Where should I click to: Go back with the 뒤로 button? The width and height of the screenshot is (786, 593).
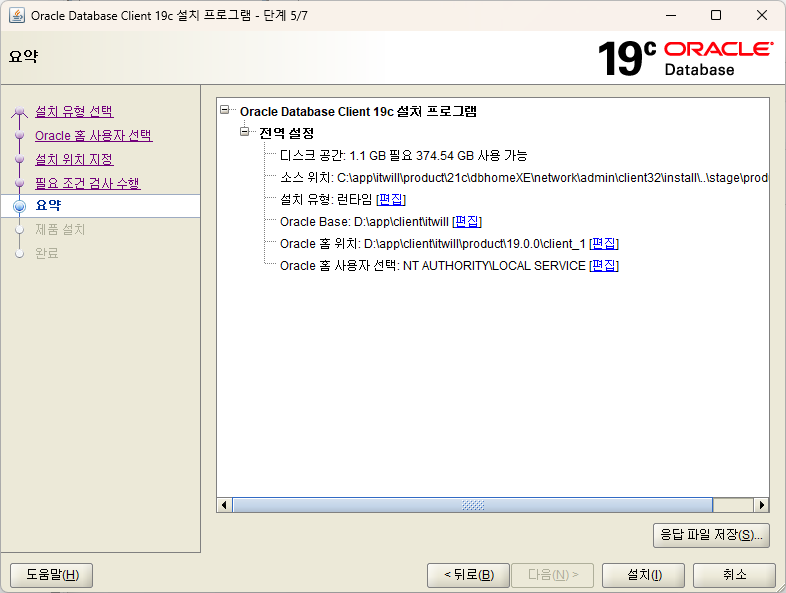click(x=469, y=575)
